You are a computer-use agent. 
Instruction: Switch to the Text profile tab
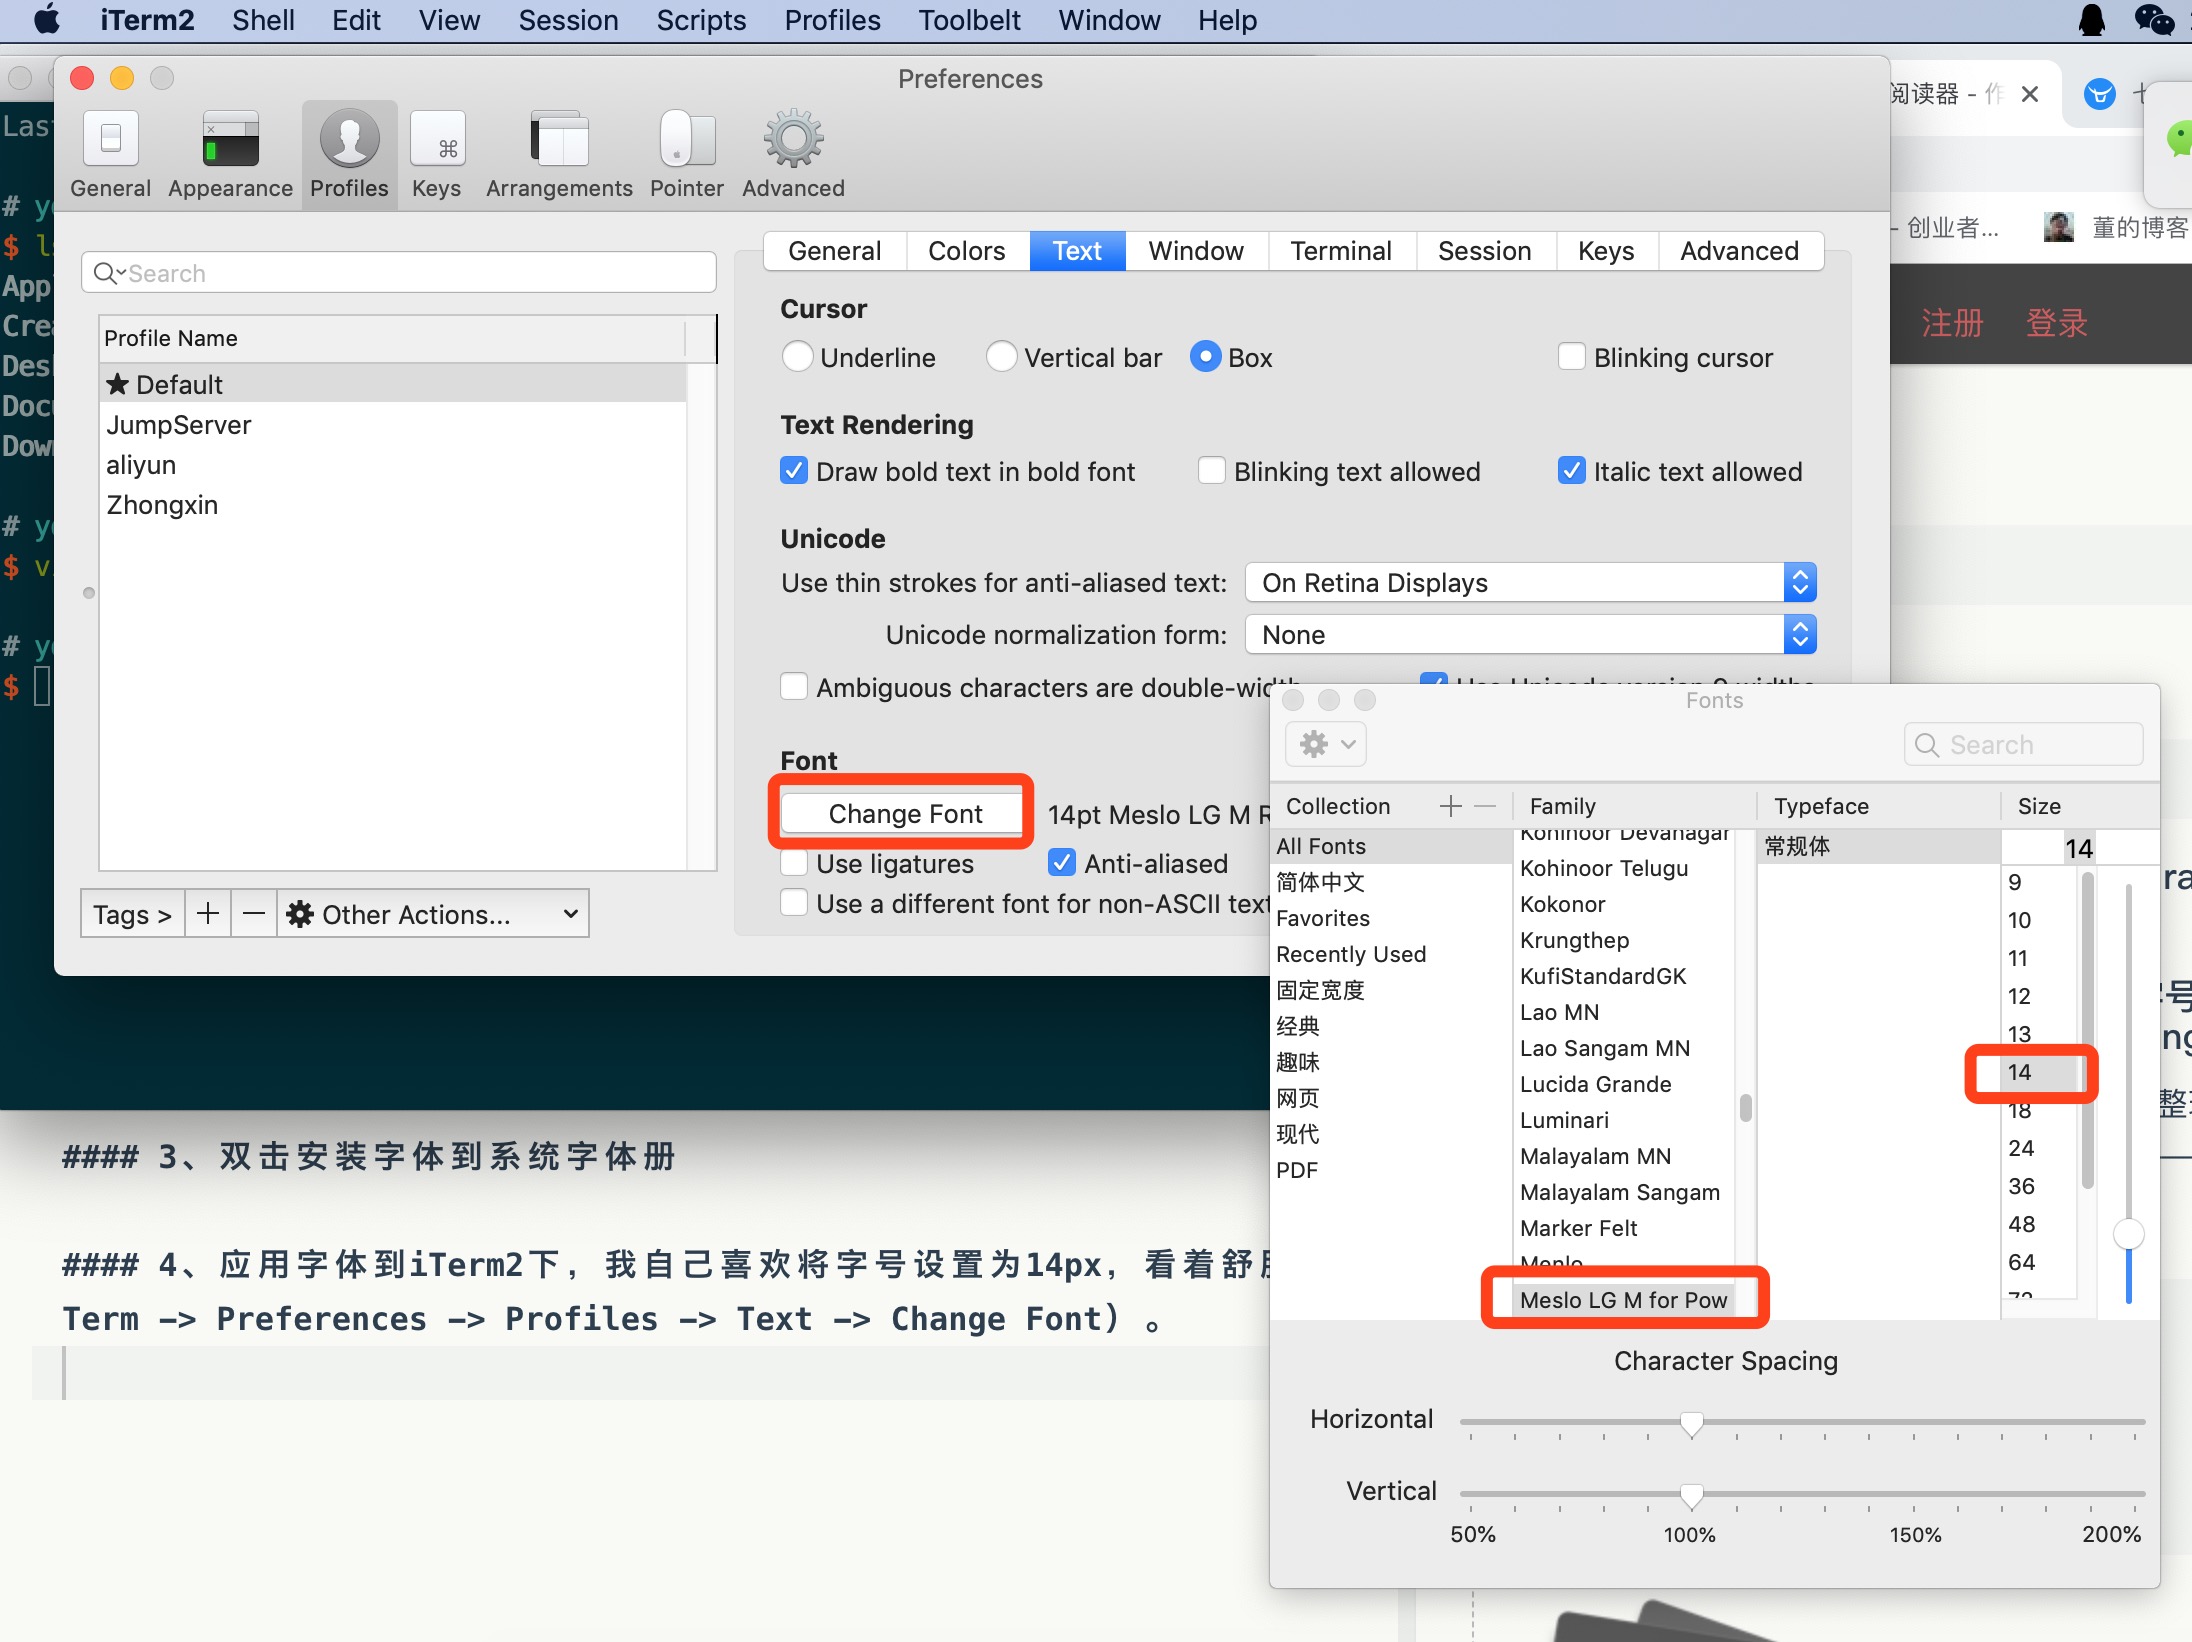click(1077, 250)
